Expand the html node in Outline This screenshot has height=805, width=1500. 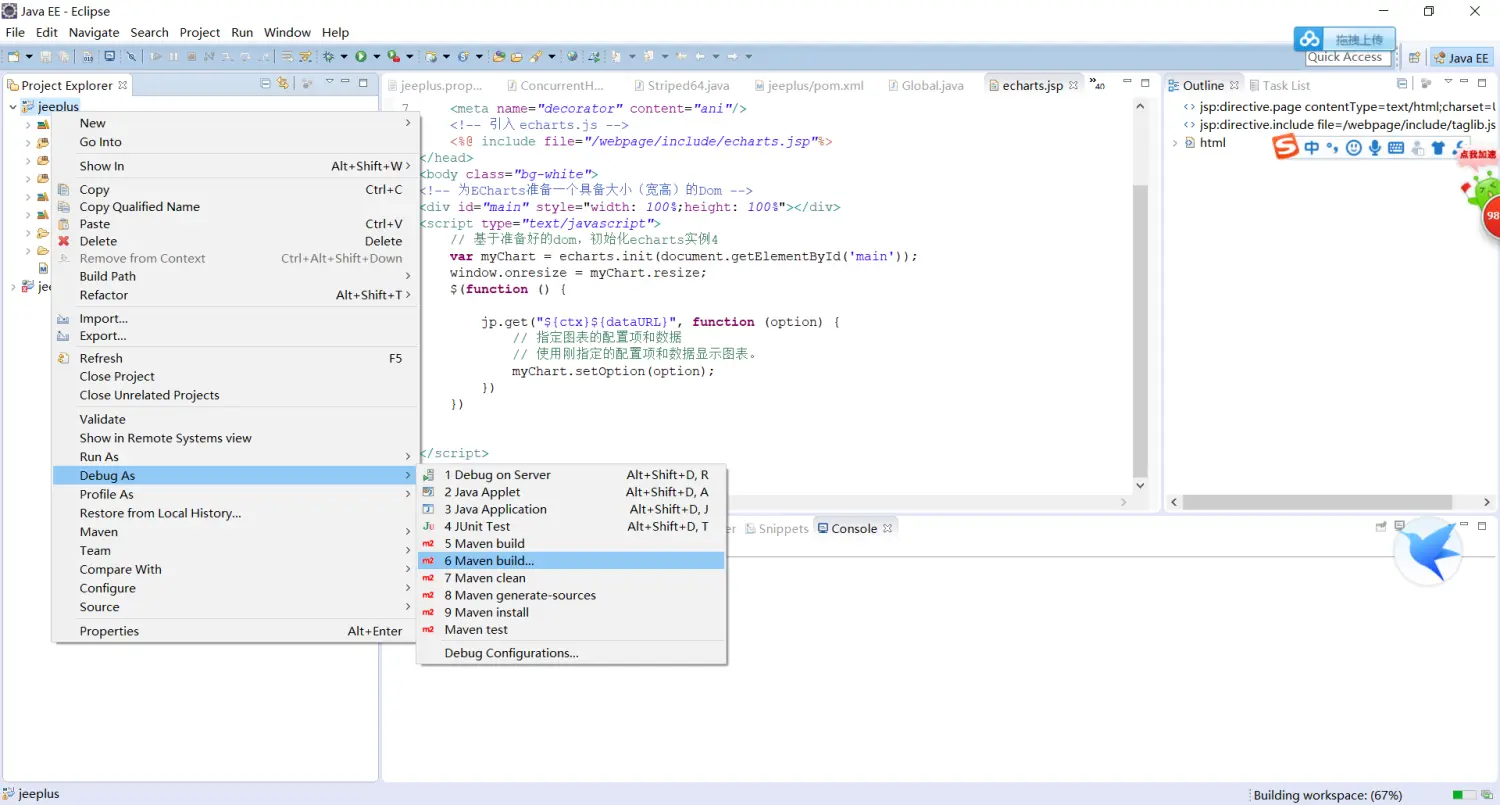(1175, 143)
